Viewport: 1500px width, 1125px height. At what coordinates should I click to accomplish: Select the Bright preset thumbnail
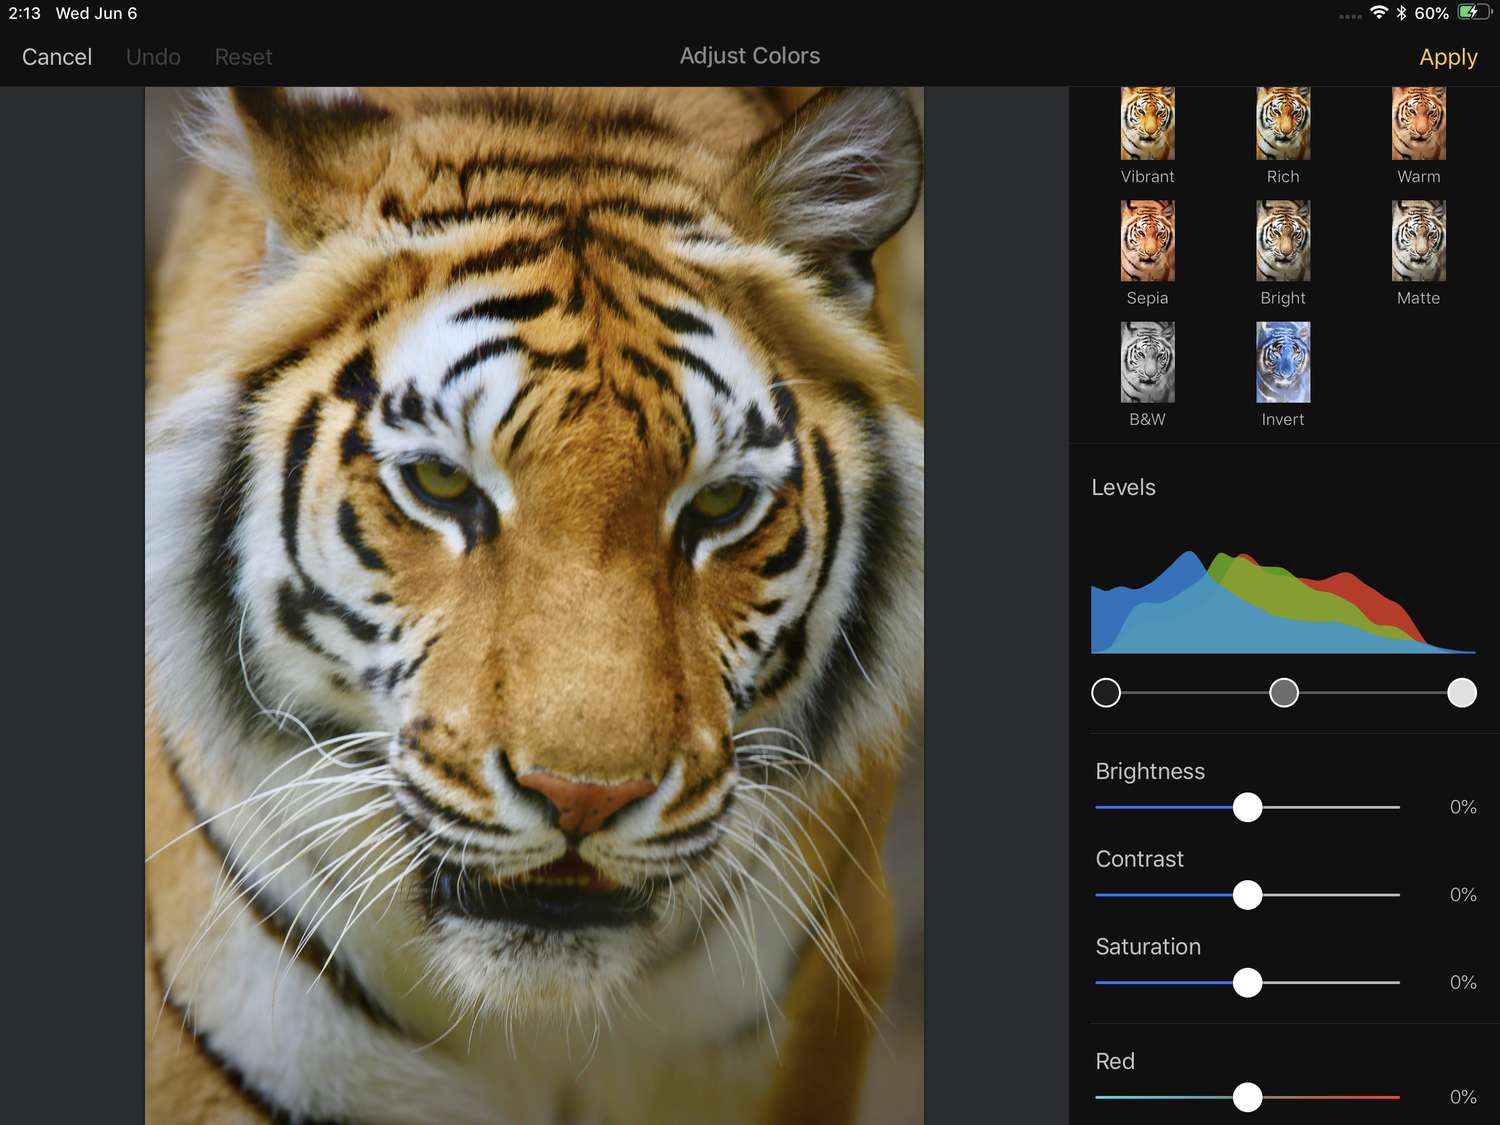tap(1283, 241)
